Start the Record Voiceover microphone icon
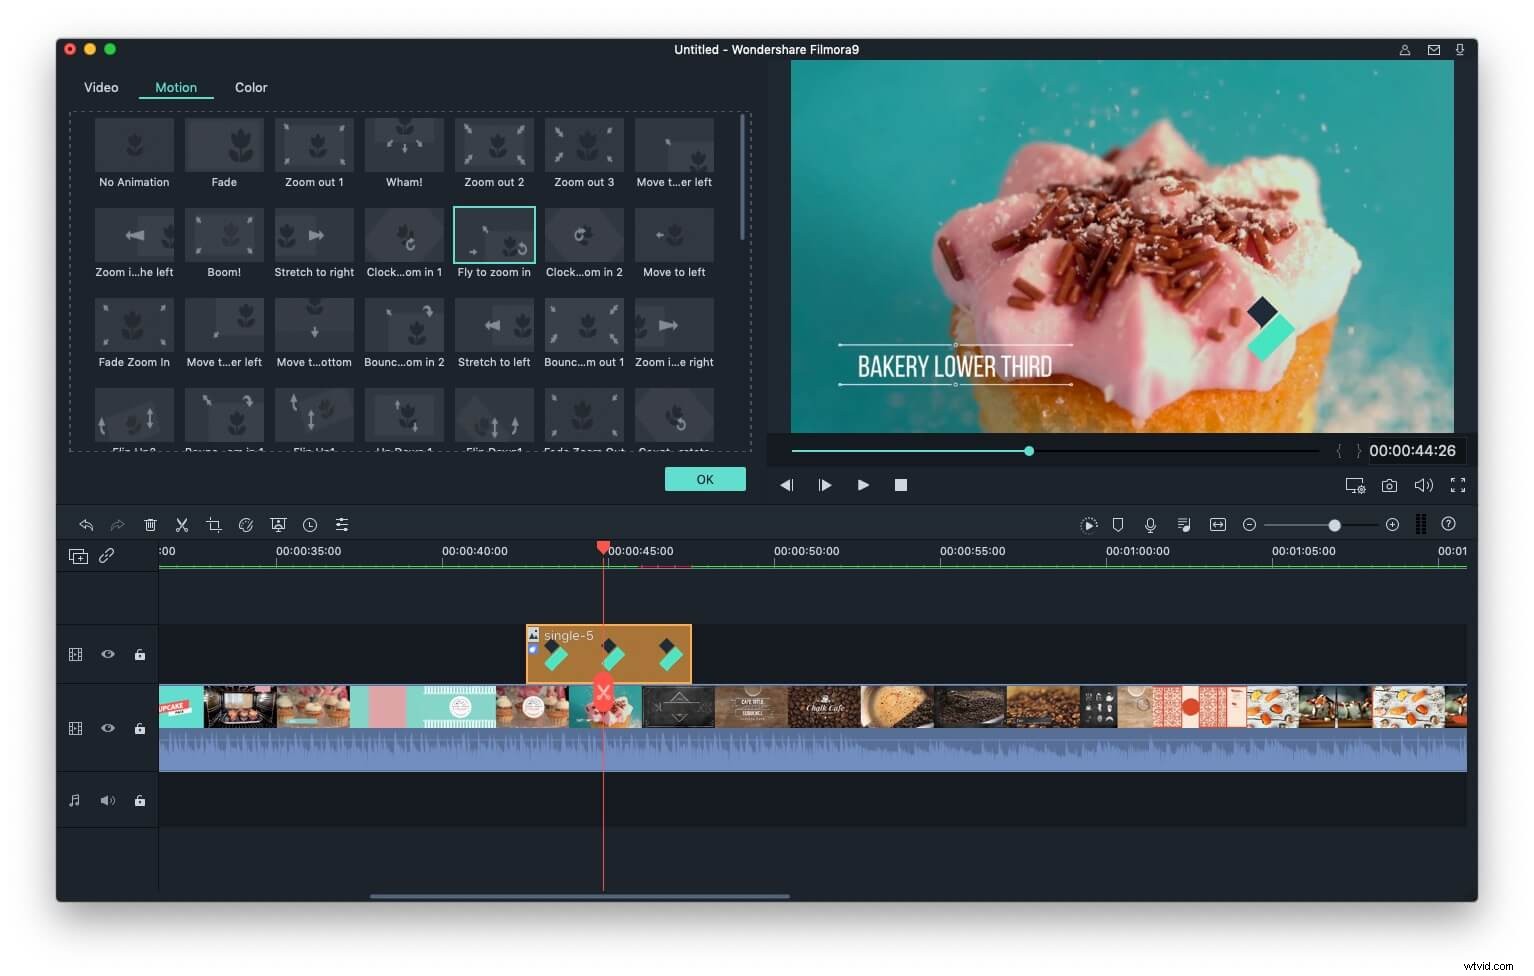Screen dimensions: 1534x976 [x=1151, y=524]
